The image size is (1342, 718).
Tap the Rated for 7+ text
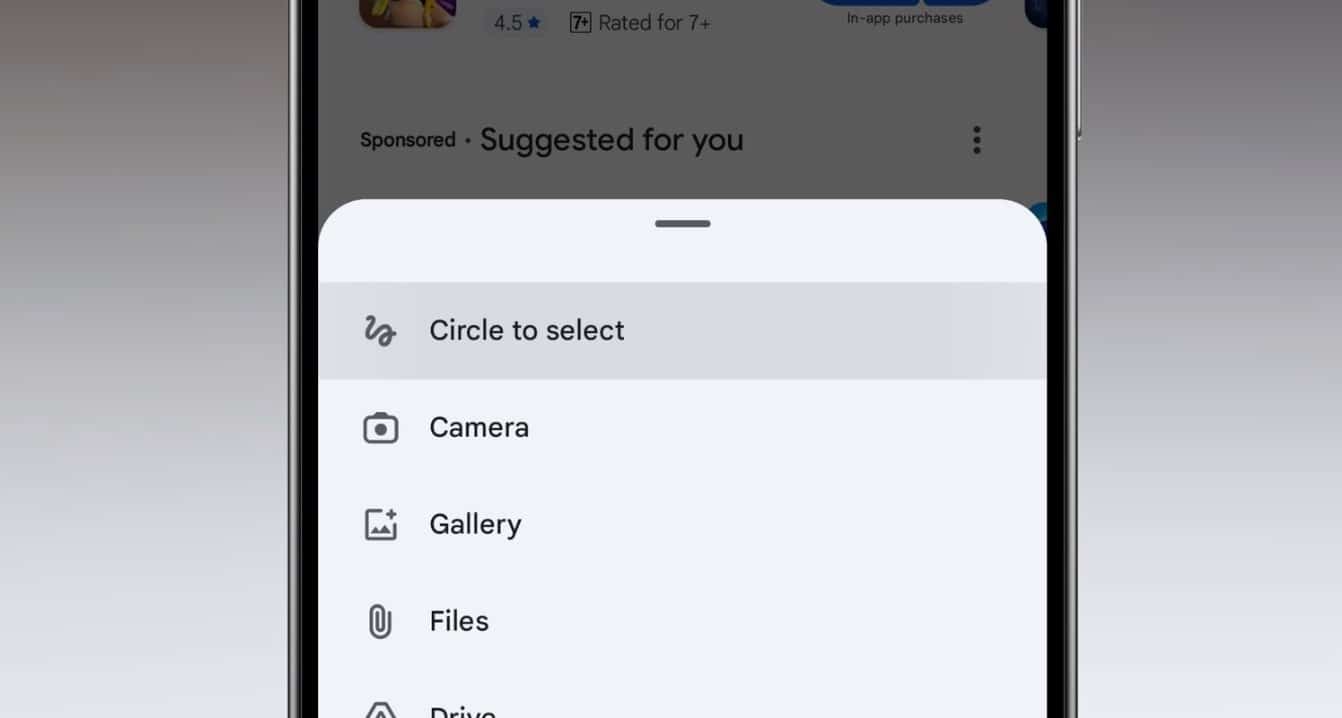[654, 22]
